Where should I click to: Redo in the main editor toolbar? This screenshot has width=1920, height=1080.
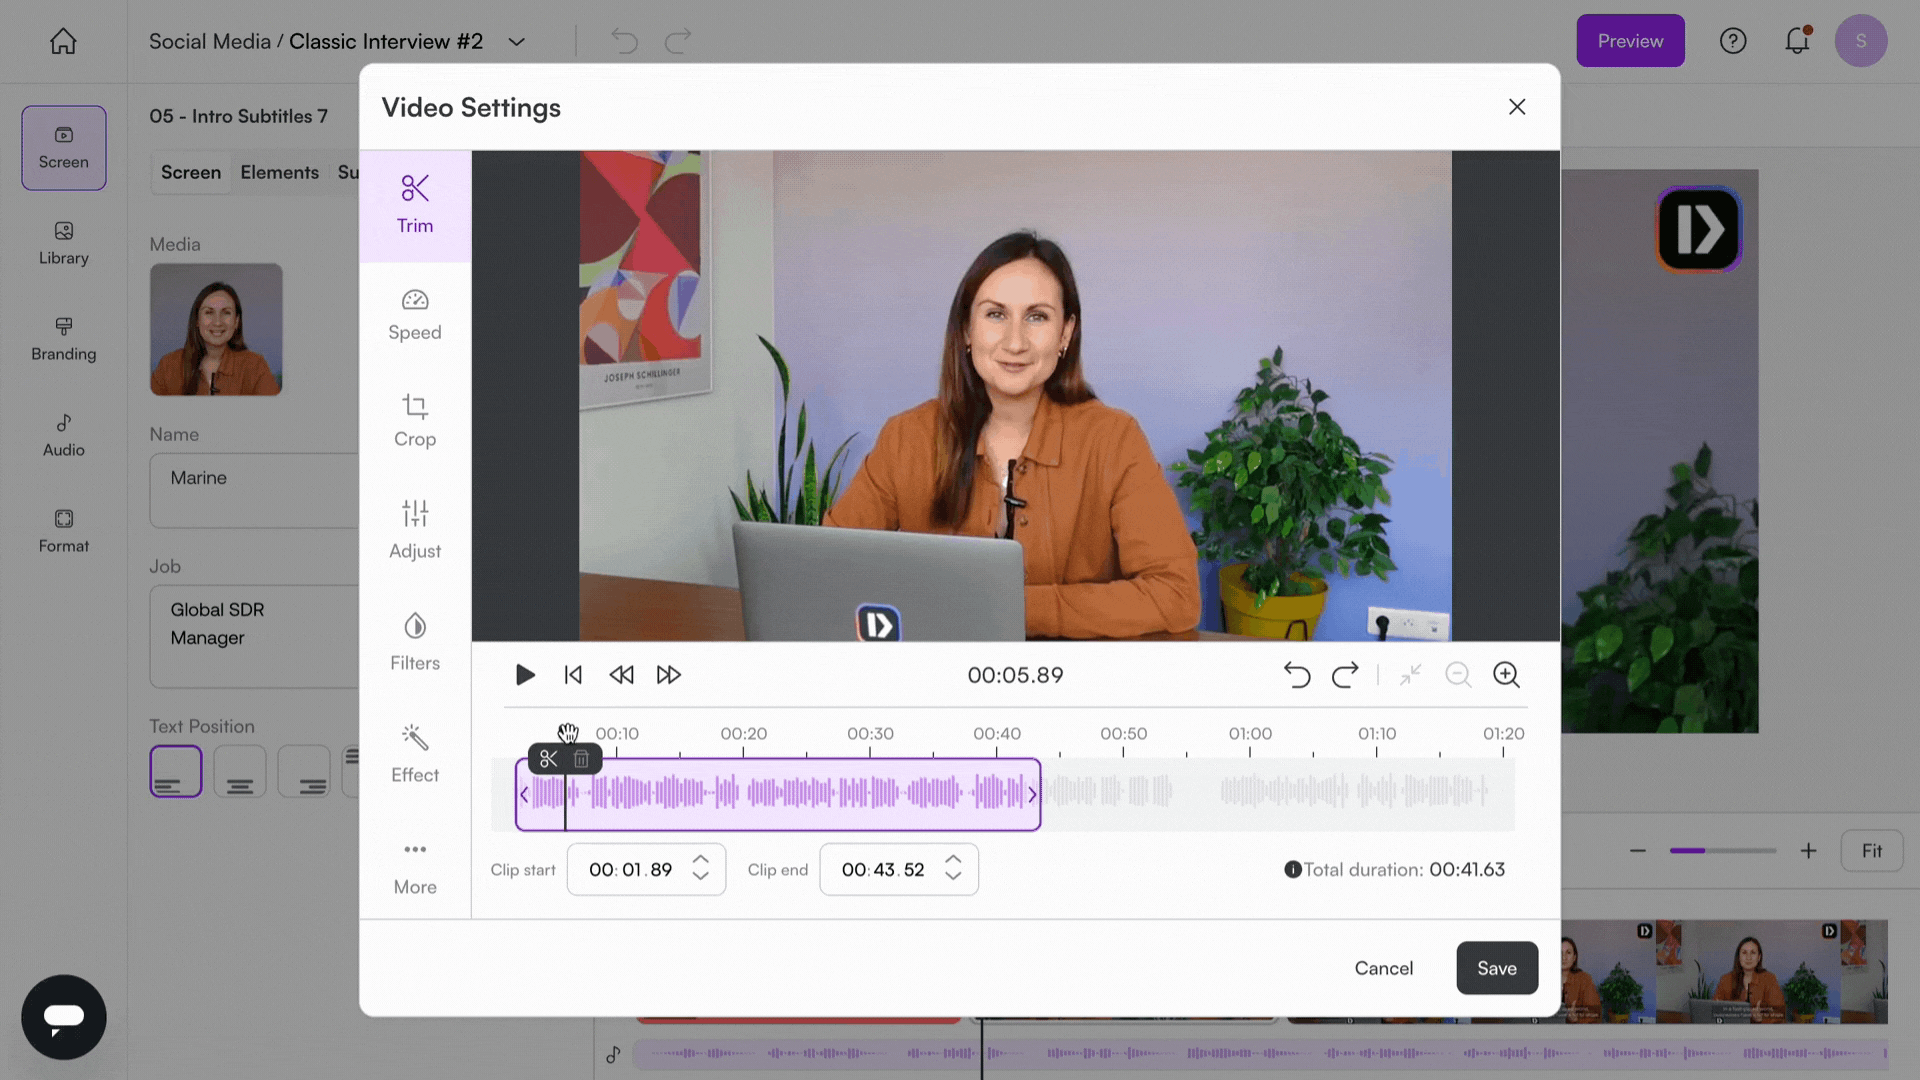pyautogui.click(x=678, y=41)
